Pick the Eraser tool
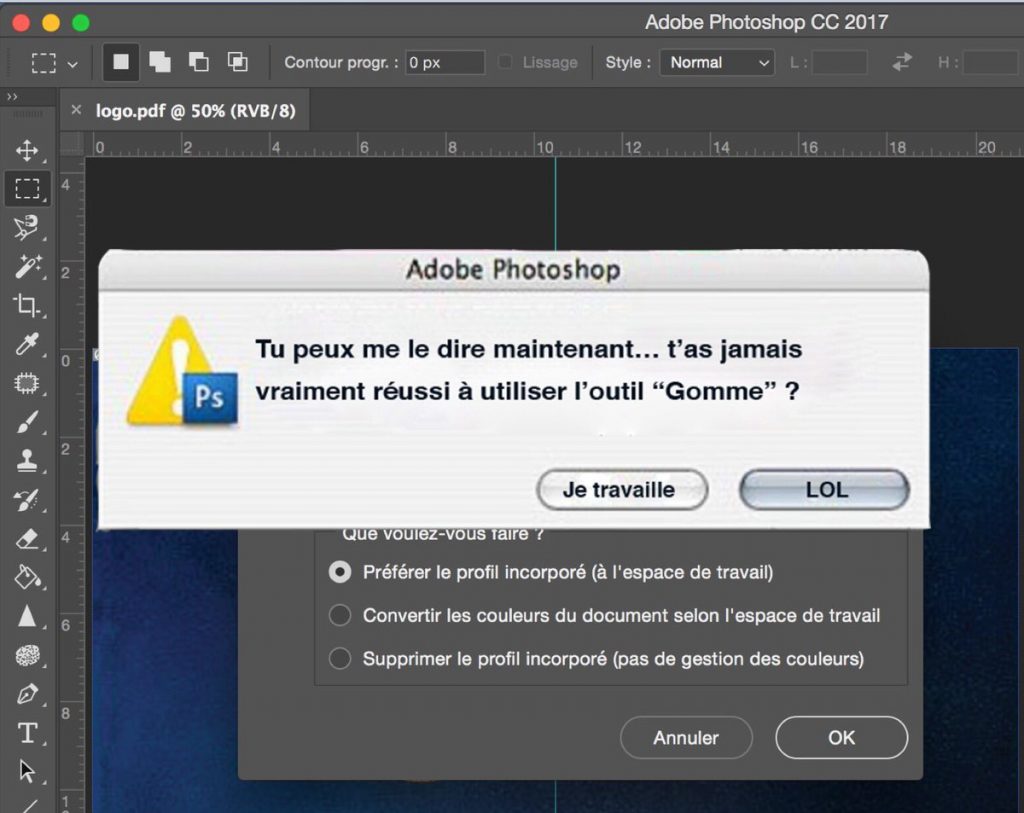Screen dimensions: 1024x813 27,539
